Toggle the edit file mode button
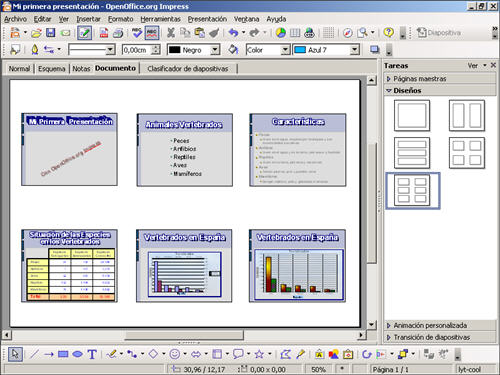This screenshot has height=375, width=500. [85, 33]
